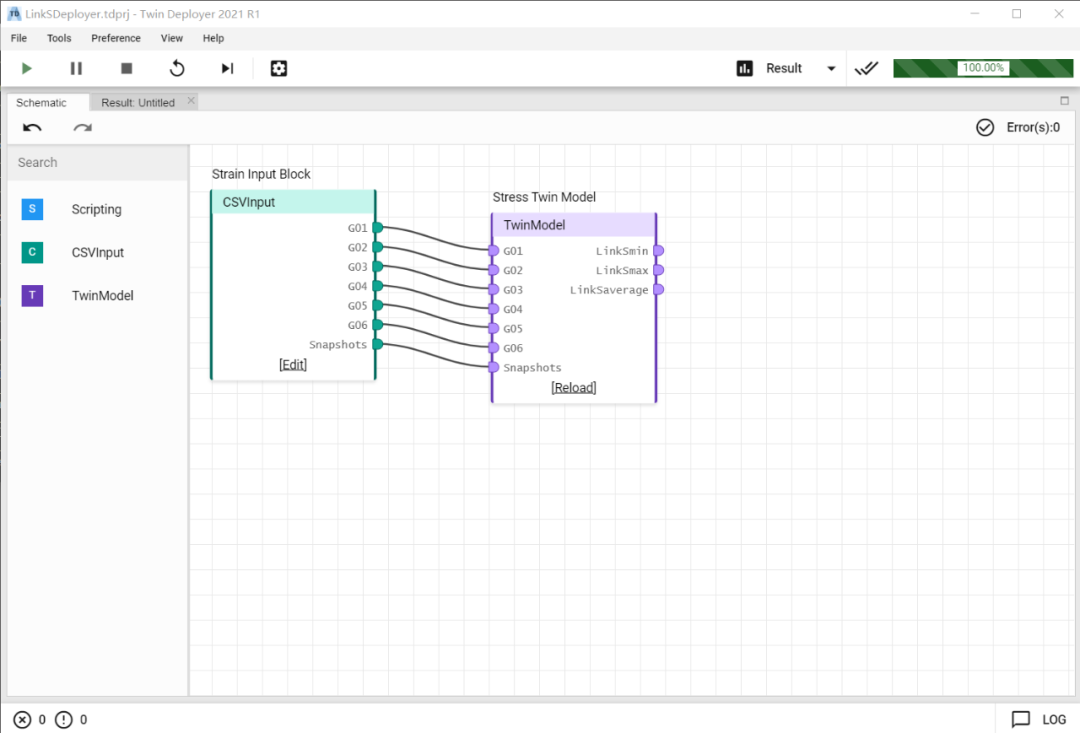Click the Result chart icon
Screen dimensions: 1080x733
(745, 68)
